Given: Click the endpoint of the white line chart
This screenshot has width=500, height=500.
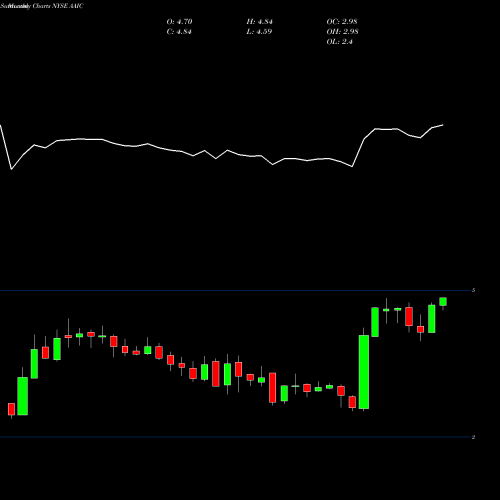Looking at the screenshot, I should [x=443, y=125].
